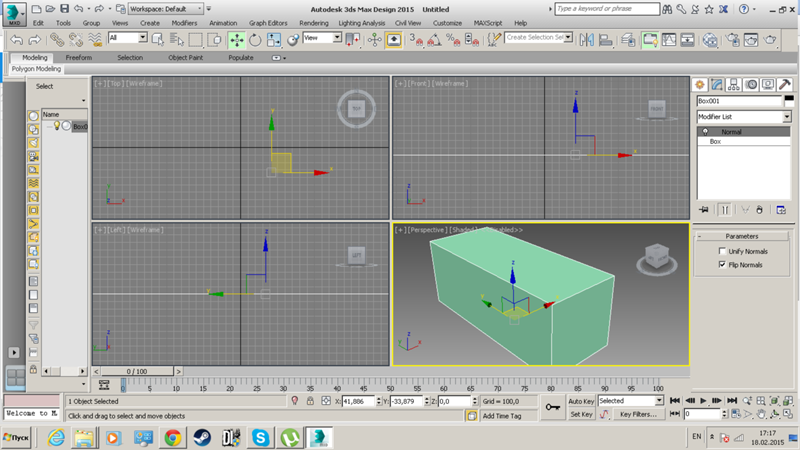Open the Material Editor icon
This screenshot has height=450, width=800.
tap(710, 40)
